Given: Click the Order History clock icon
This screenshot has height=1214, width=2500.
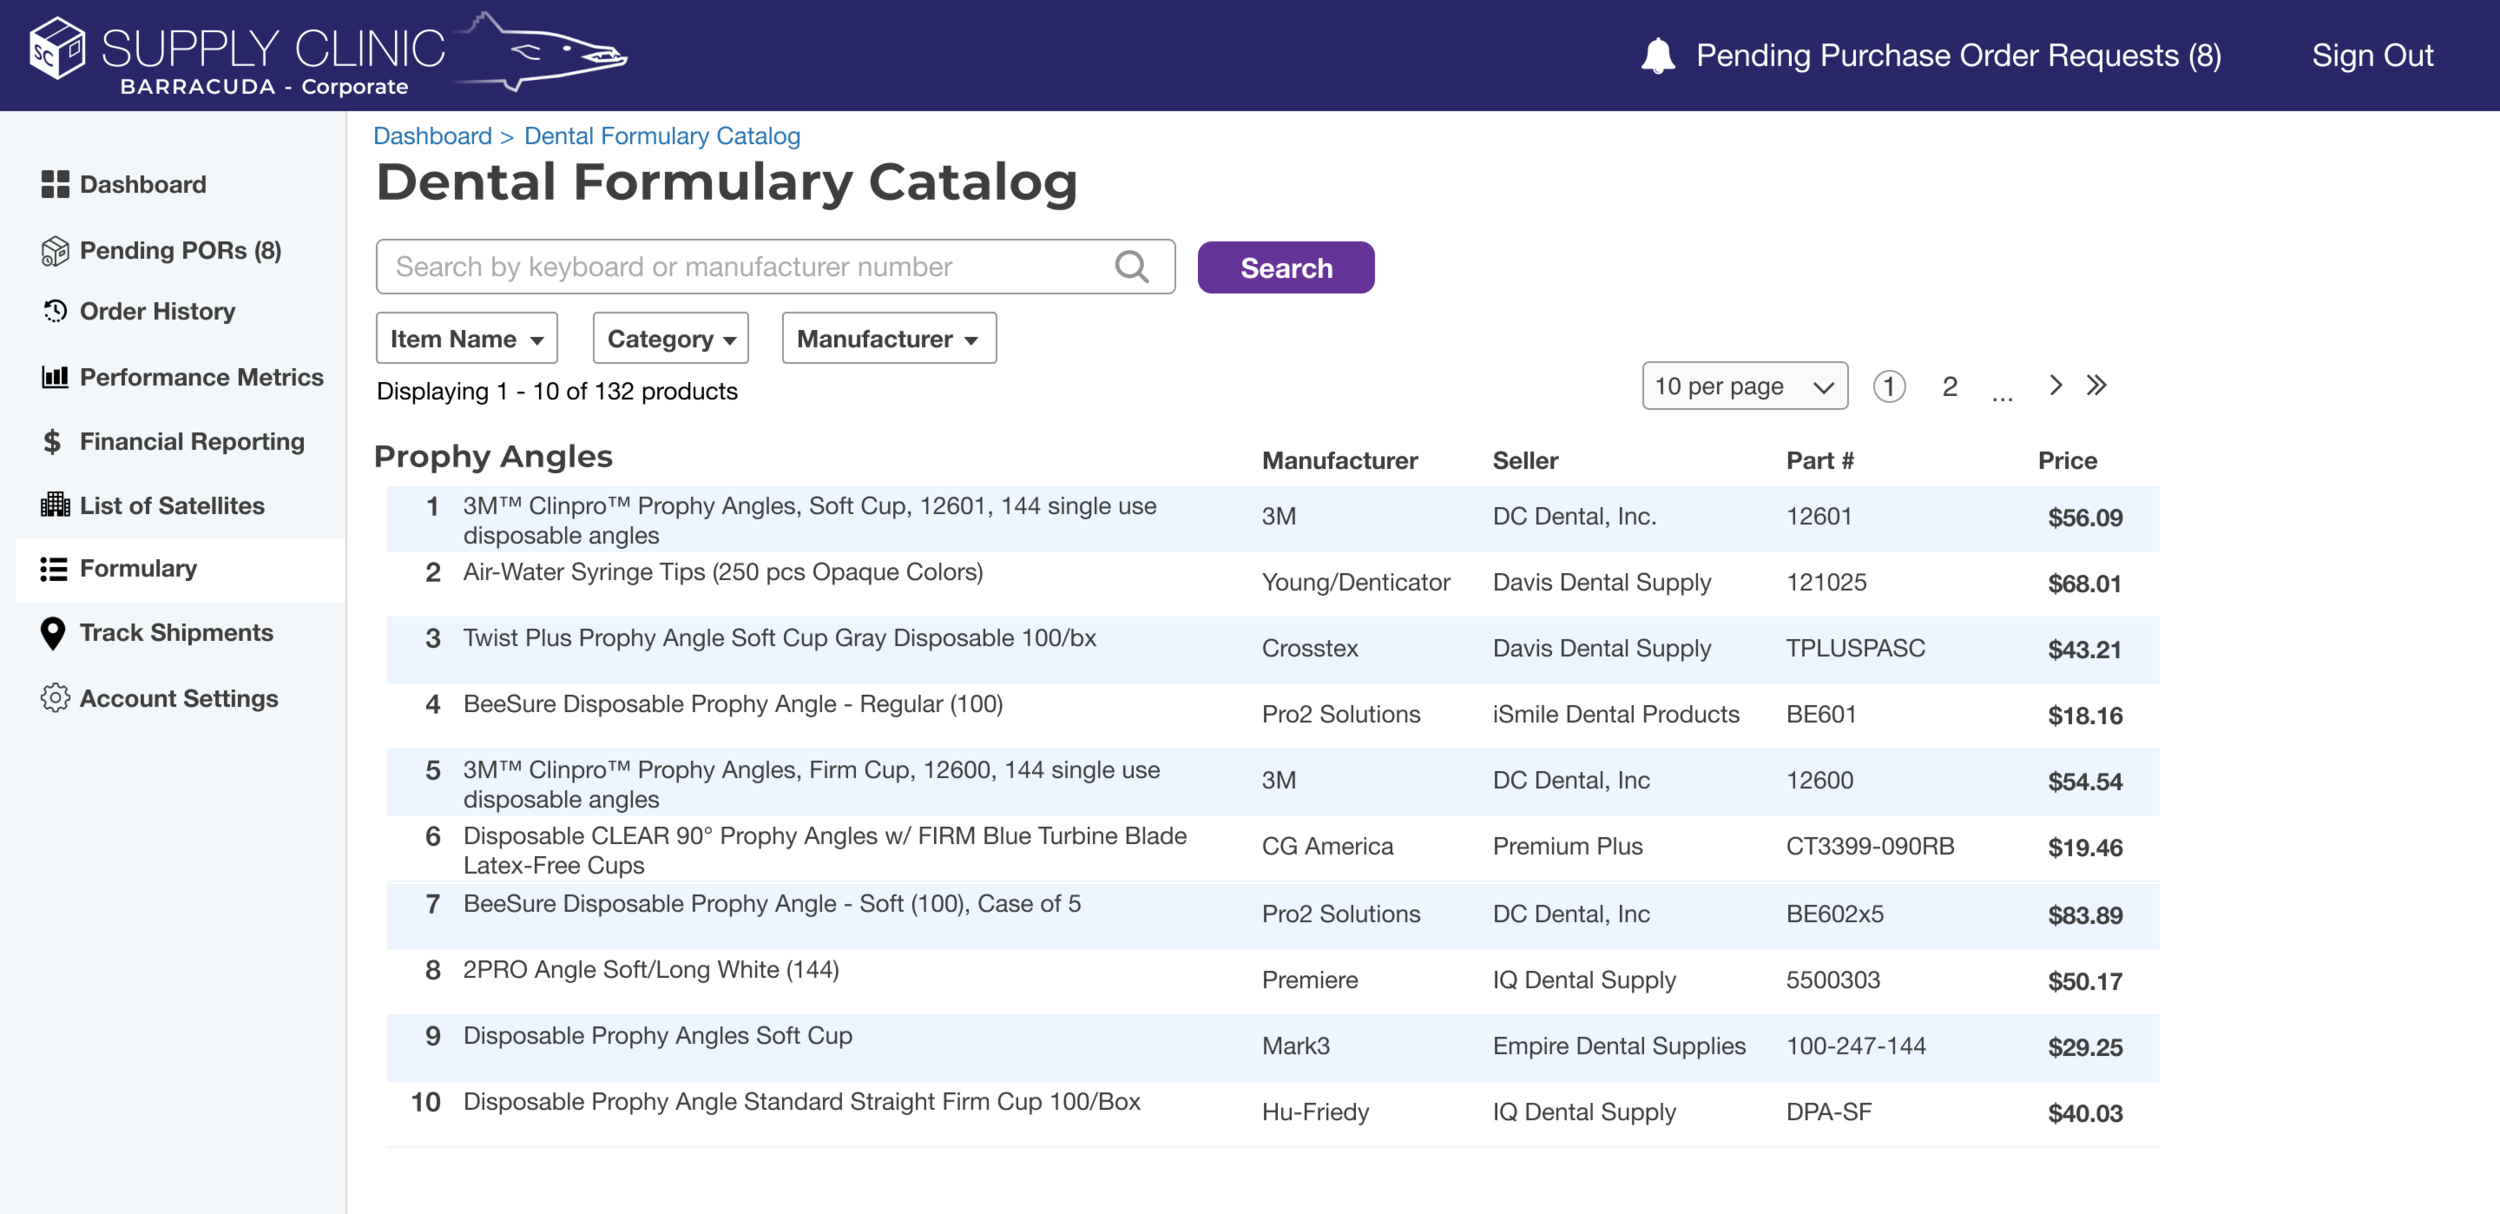Looking at the screenshot, I should (55, 311).
